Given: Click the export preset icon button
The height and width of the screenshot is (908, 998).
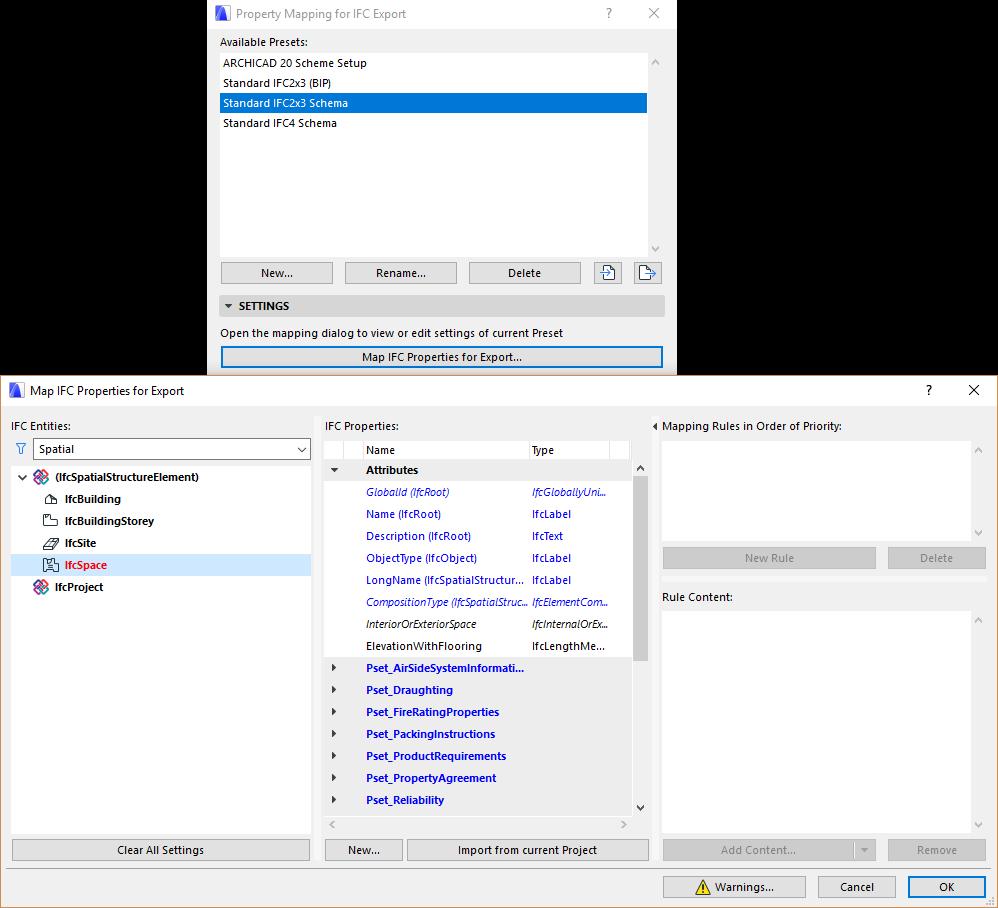Looking at the screenshot, I should (x=647, y=273).
